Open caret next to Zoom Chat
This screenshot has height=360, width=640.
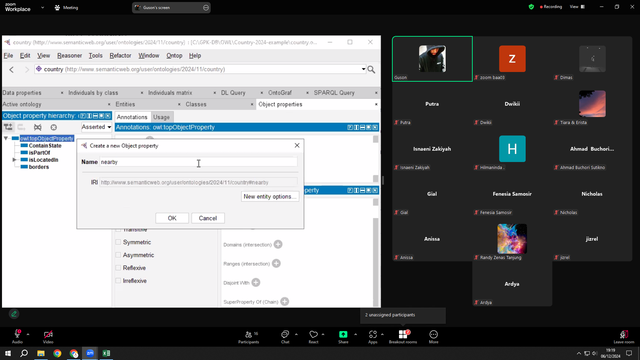click(296, 334)
